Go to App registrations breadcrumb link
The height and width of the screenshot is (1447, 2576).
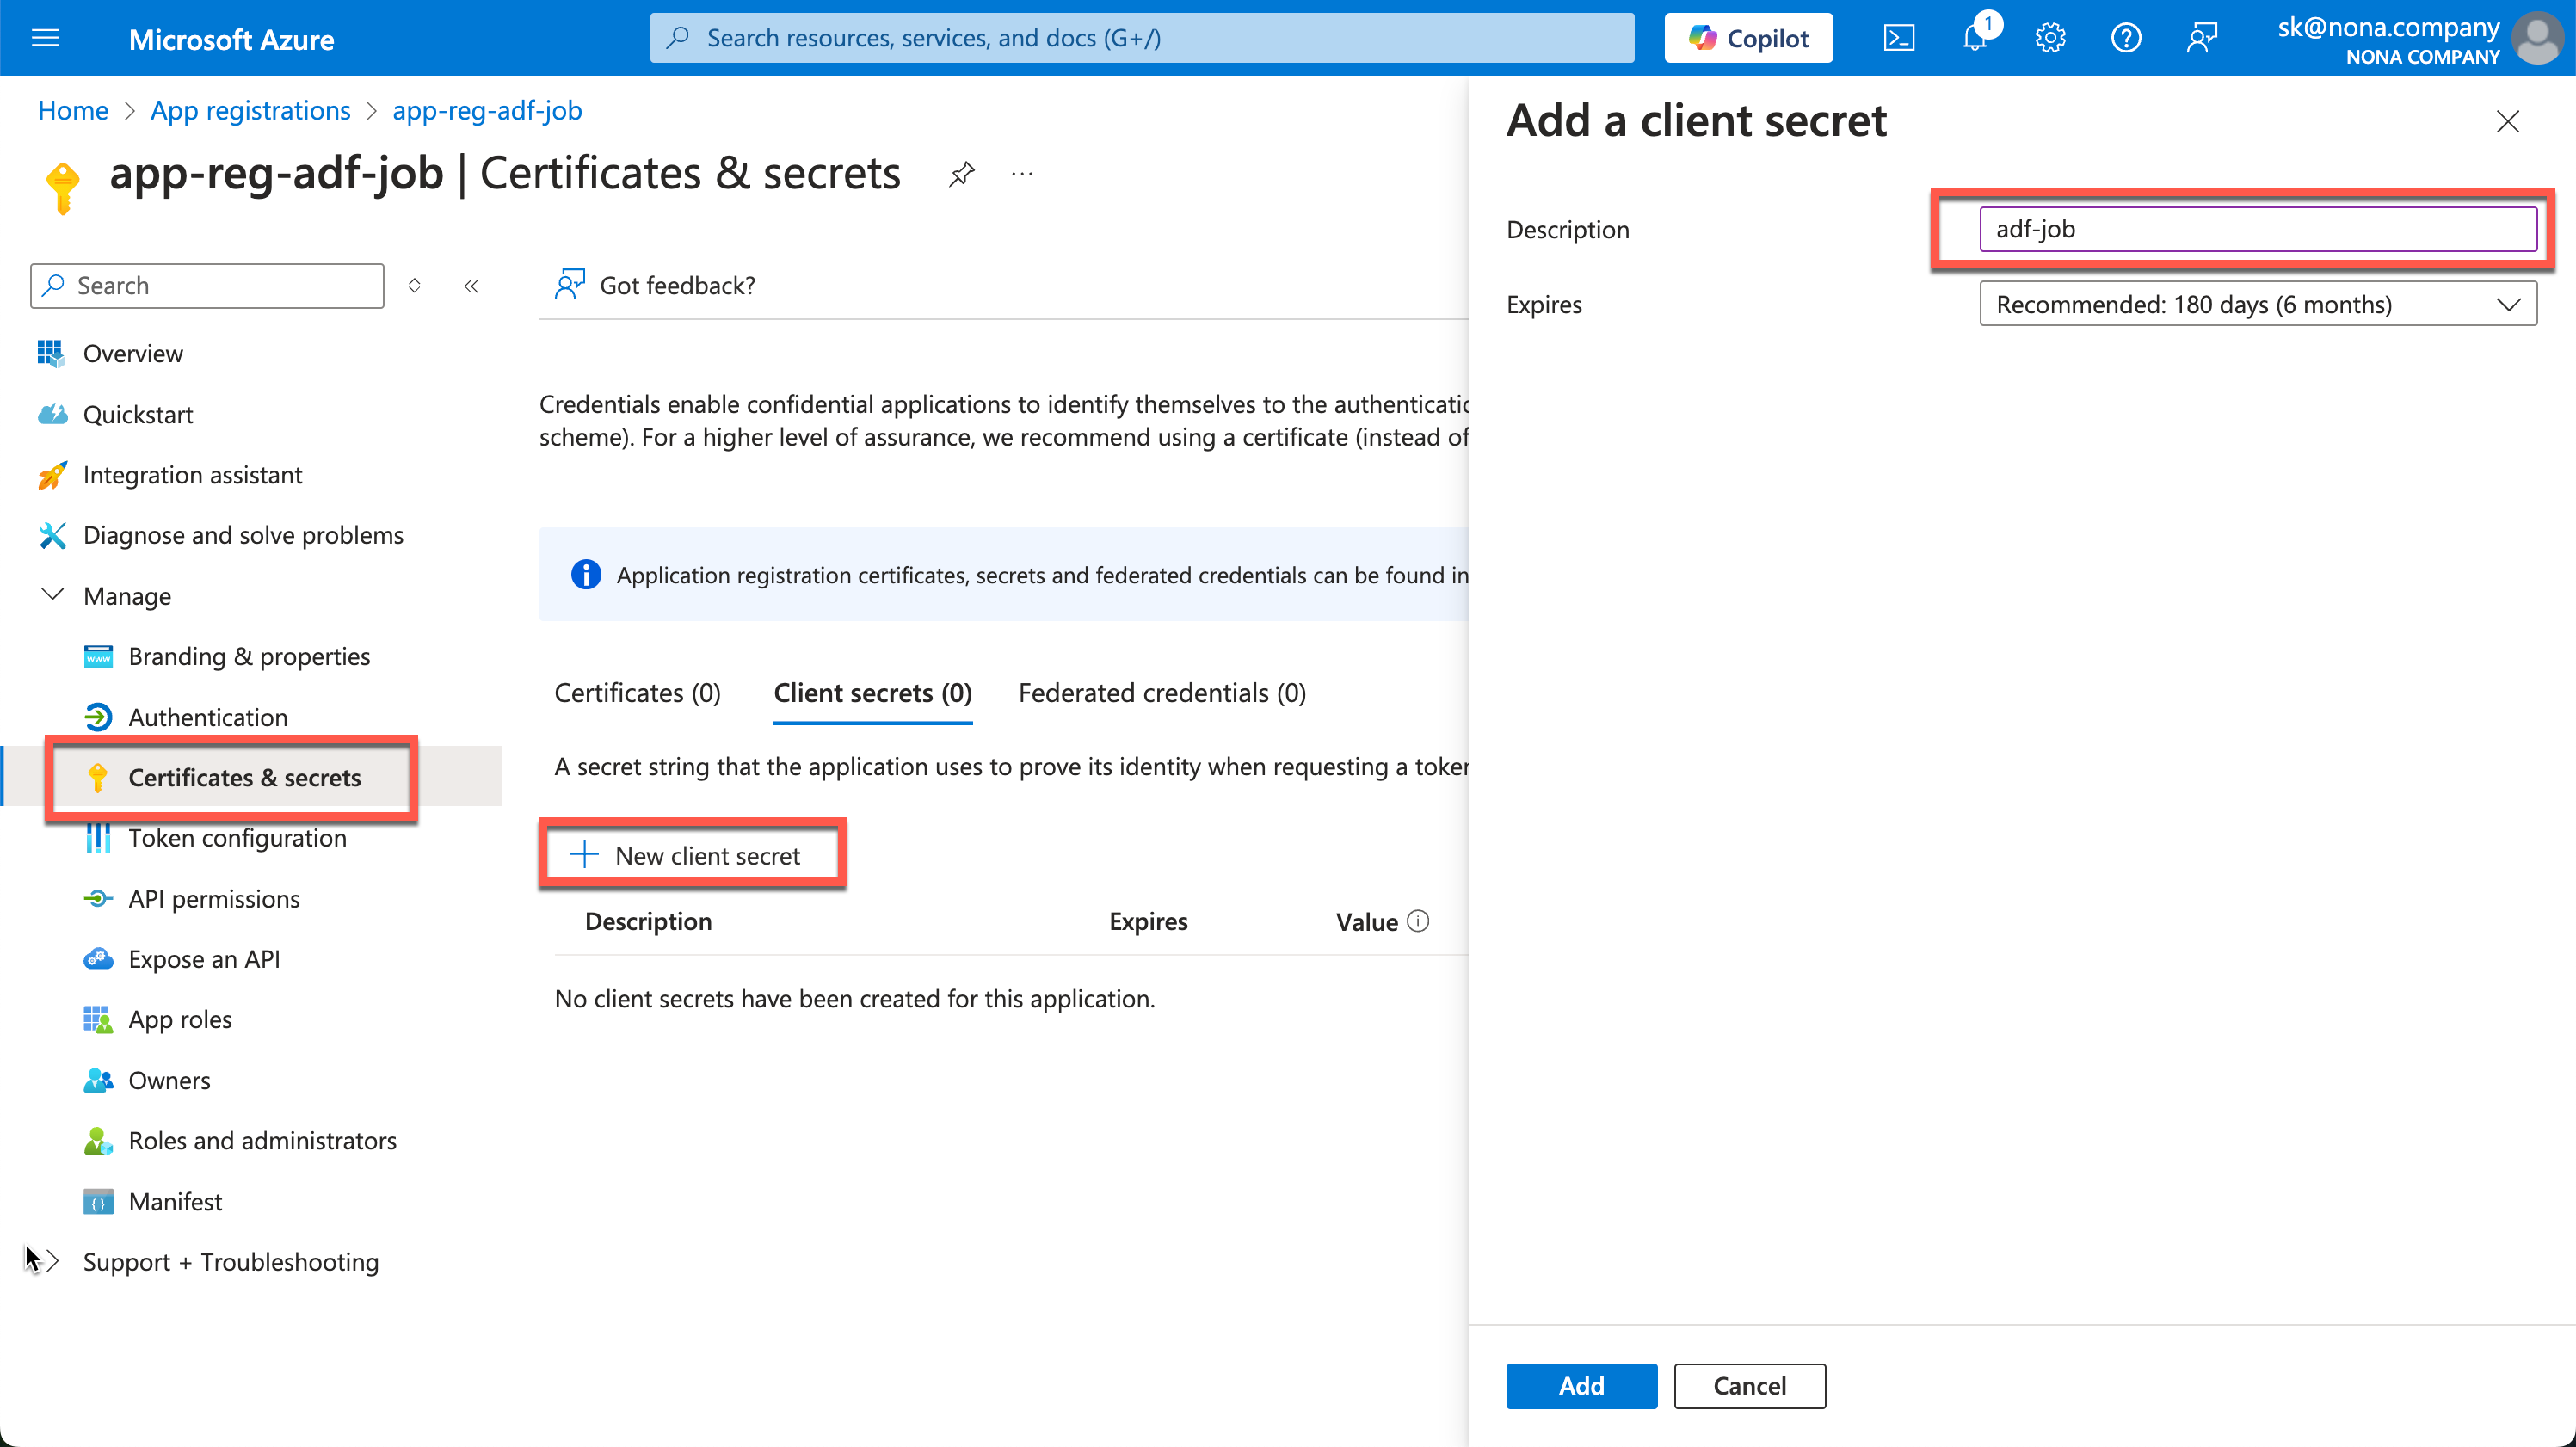coord(250,110)
